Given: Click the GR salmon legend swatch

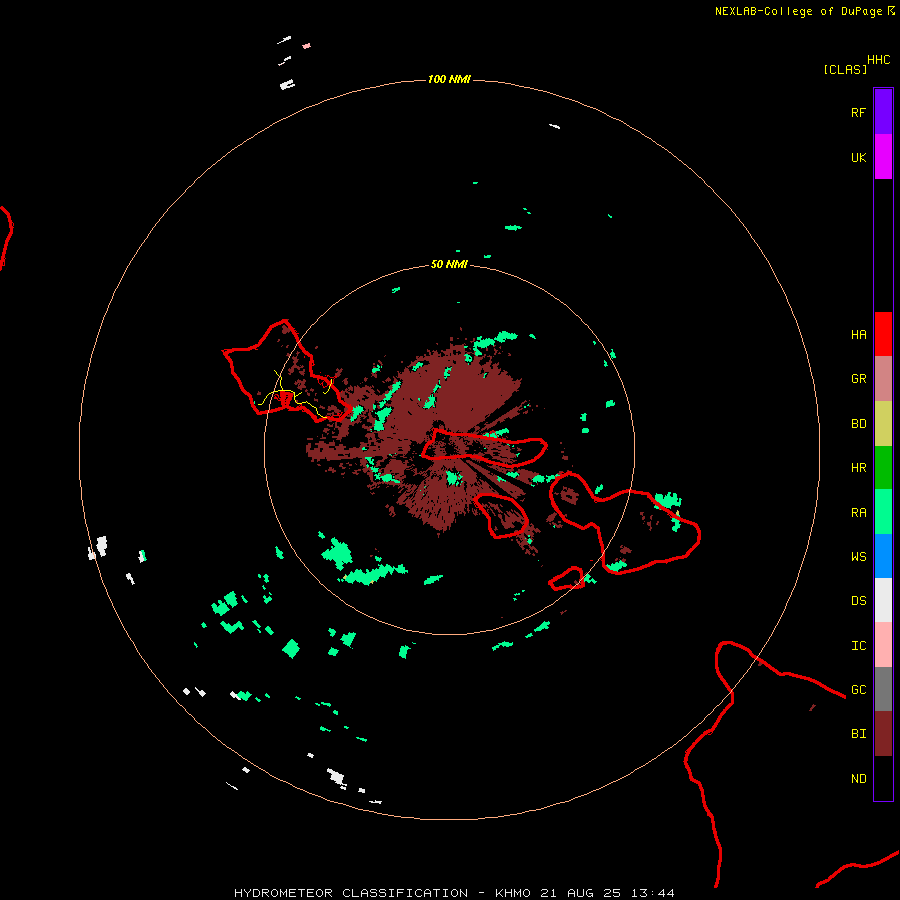Looking at the screenshot, I should pyautogui.click(x=883, y=379).
